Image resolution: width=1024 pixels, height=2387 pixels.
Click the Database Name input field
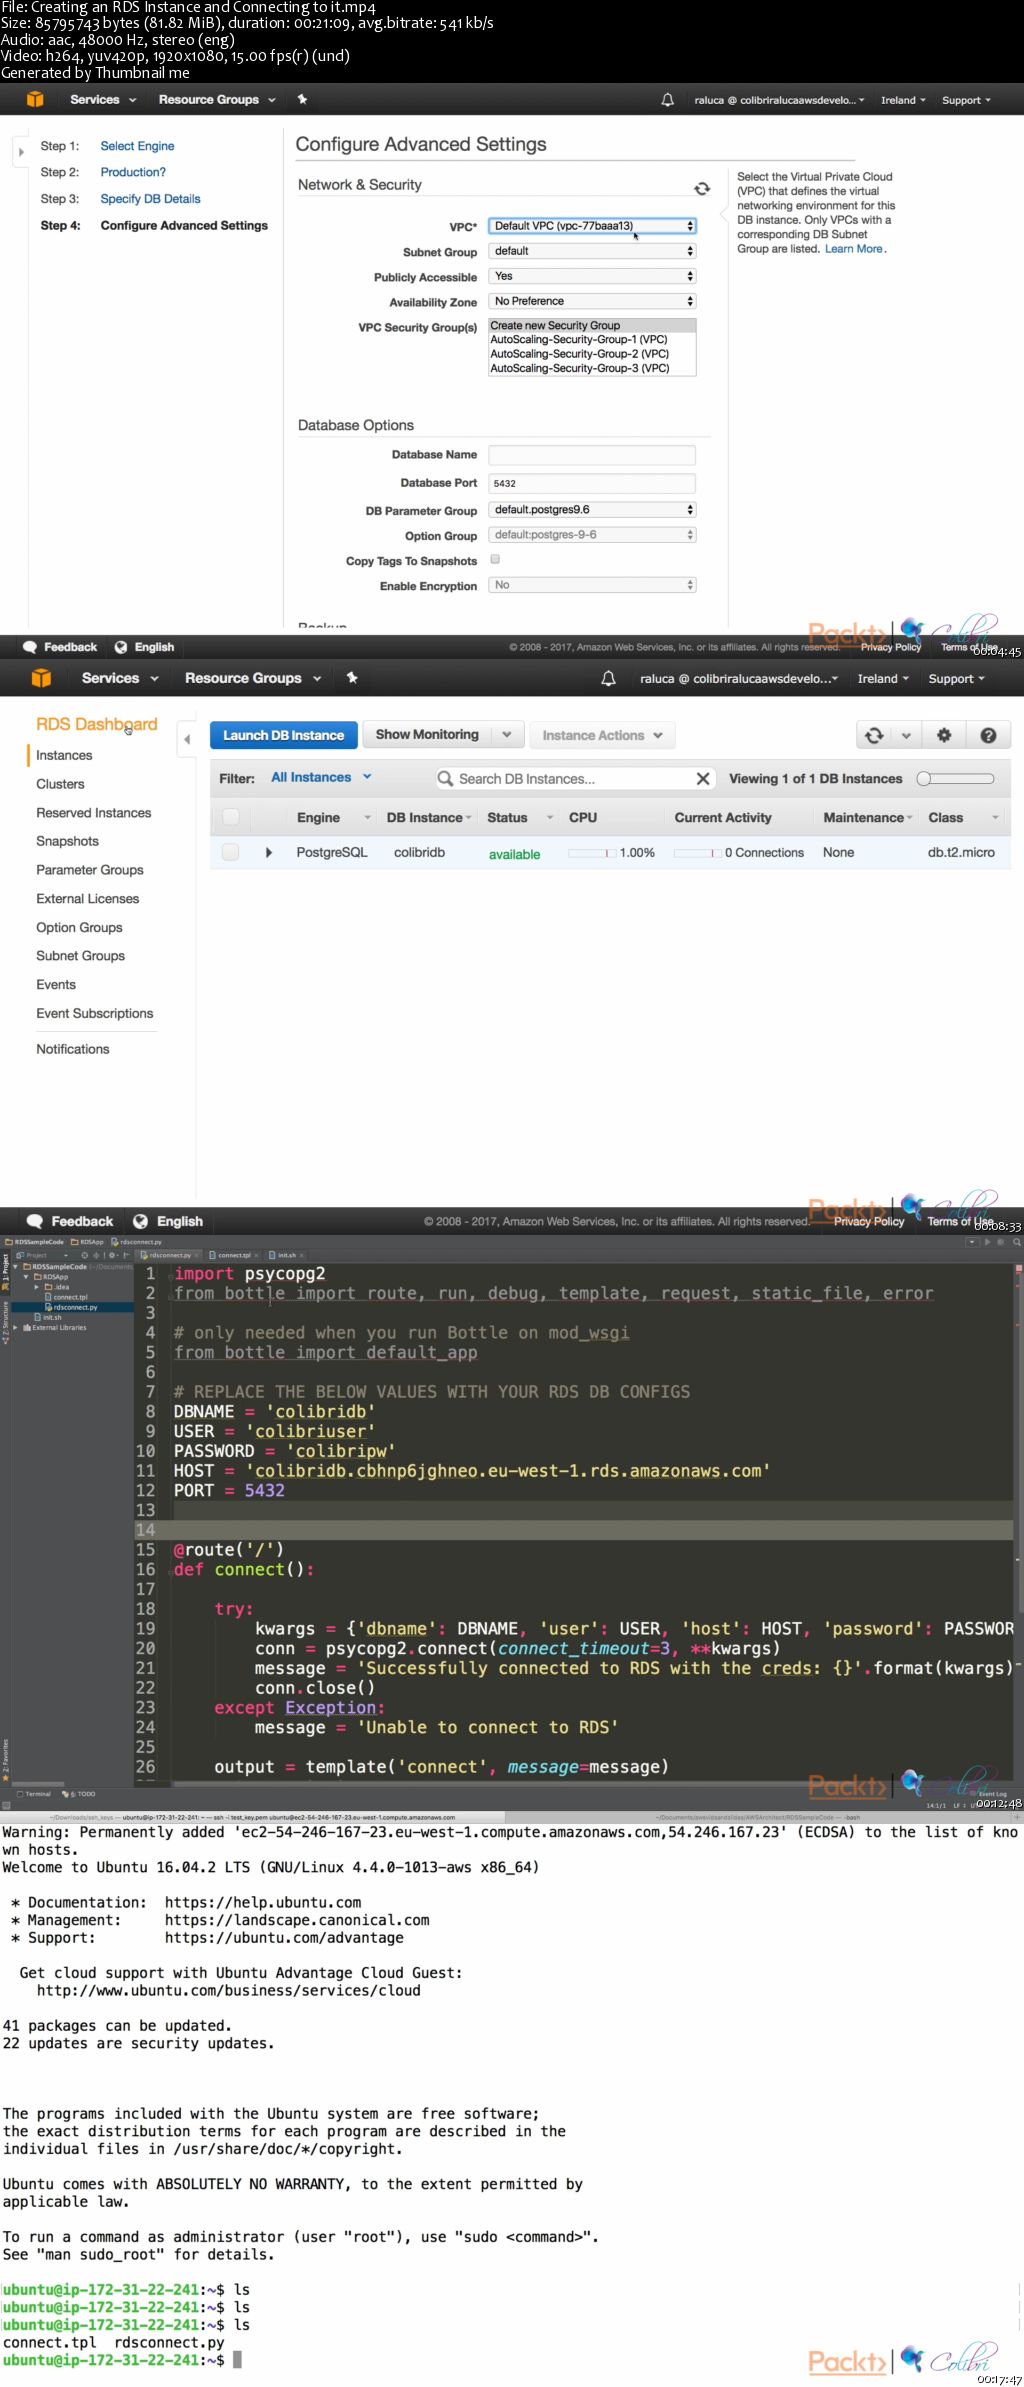[592, 455]
